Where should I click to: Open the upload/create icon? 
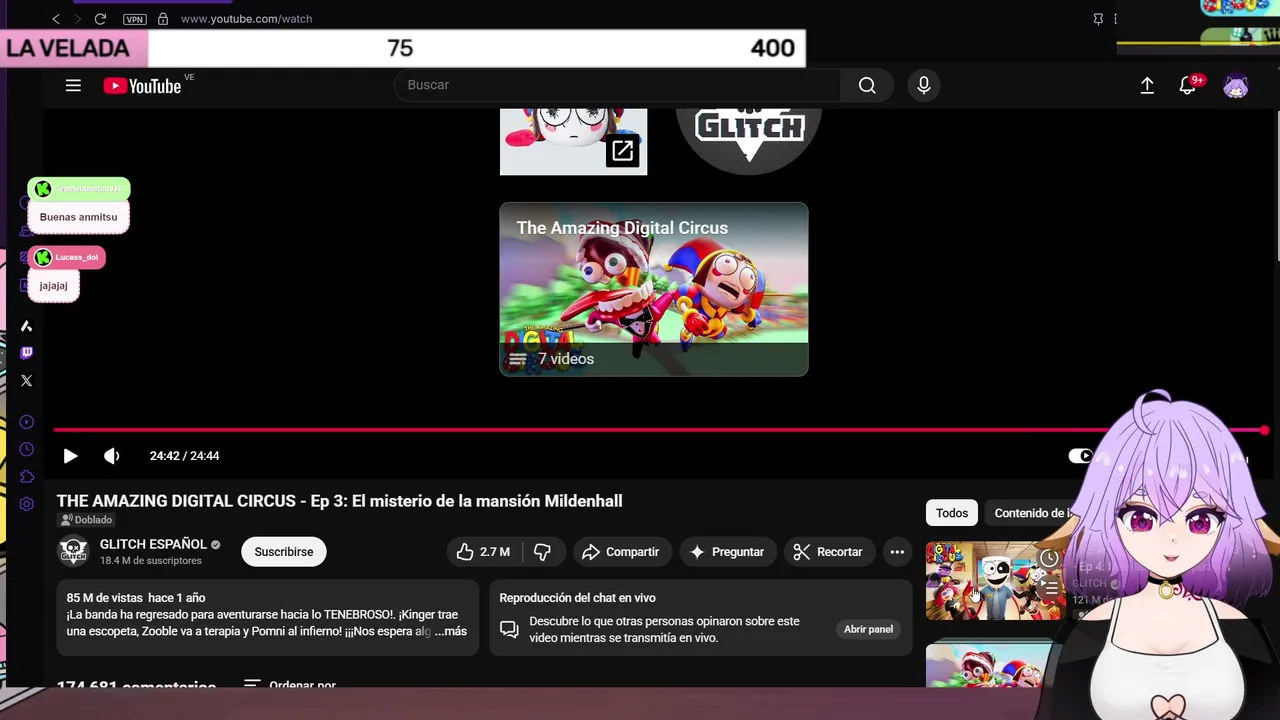(1147, 86)
